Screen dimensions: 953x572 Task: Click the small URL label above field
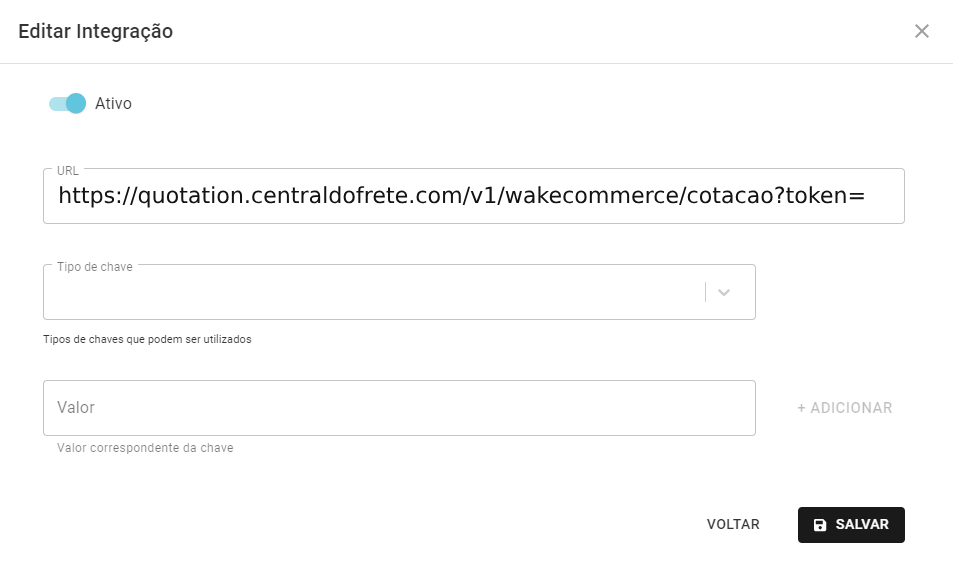click(68, 171)
